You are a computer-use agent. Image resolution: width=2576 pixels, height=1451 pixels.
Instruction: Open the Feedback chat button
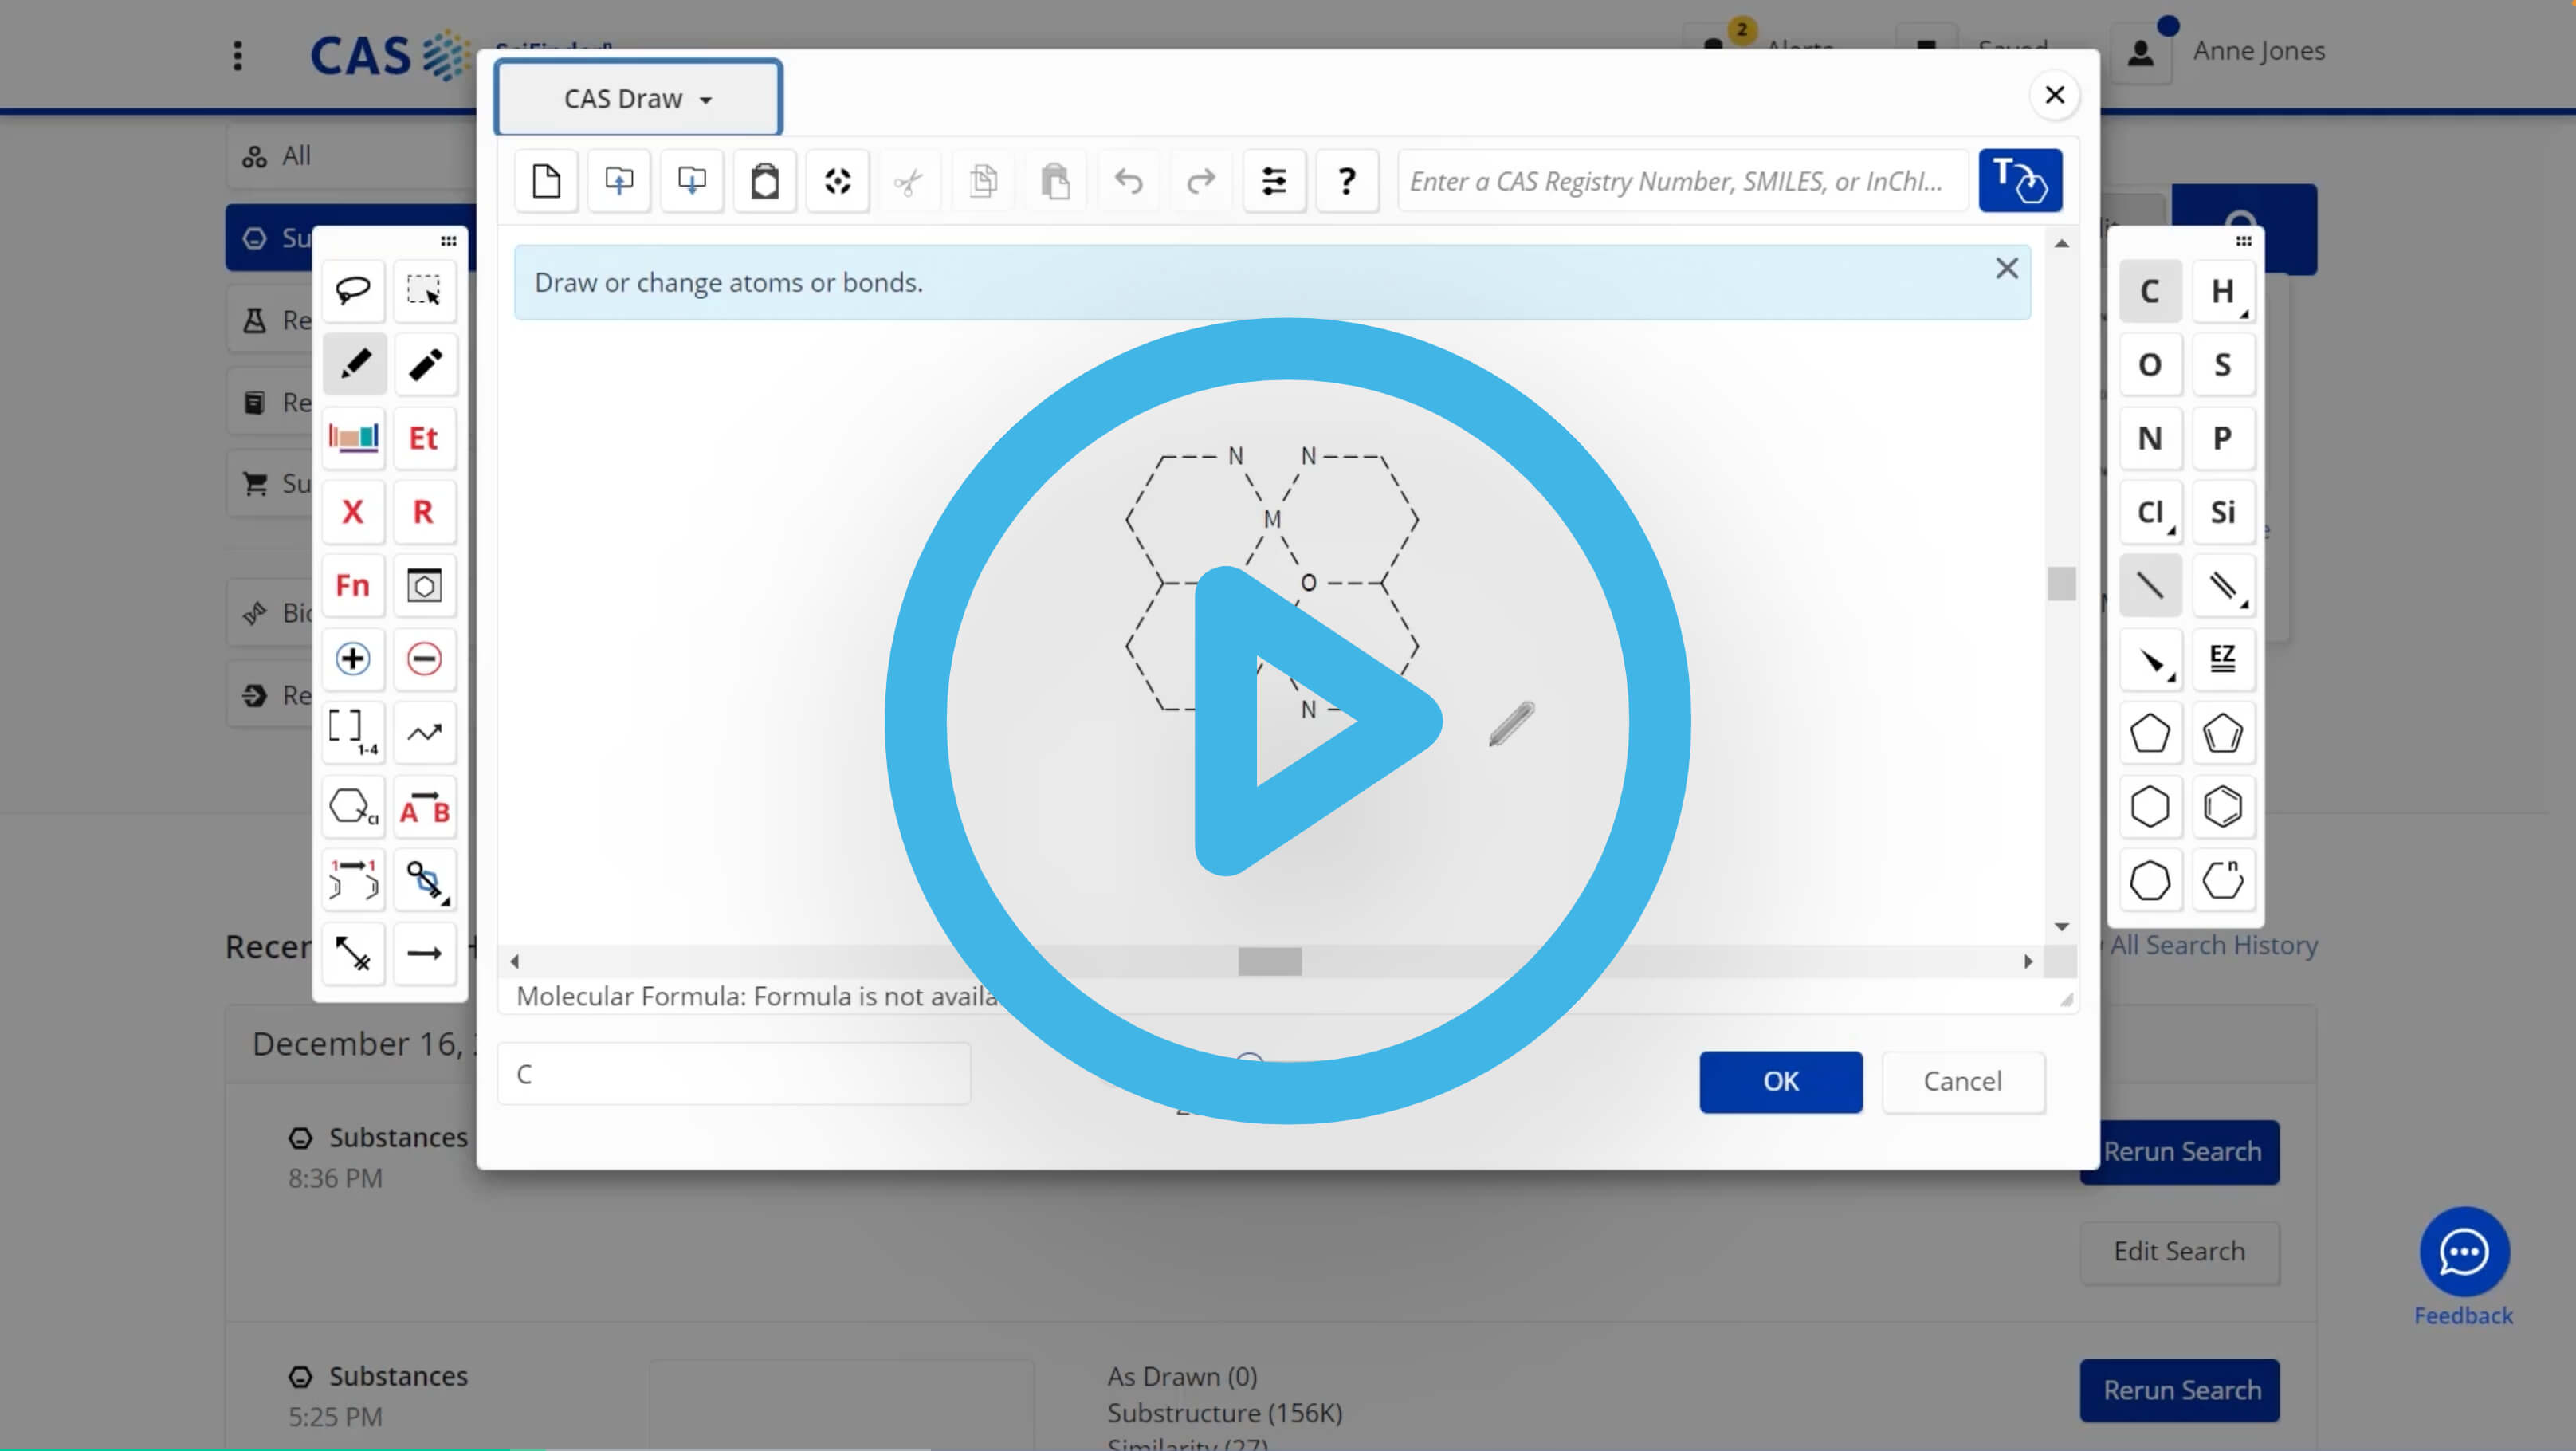[2464, 1251]
